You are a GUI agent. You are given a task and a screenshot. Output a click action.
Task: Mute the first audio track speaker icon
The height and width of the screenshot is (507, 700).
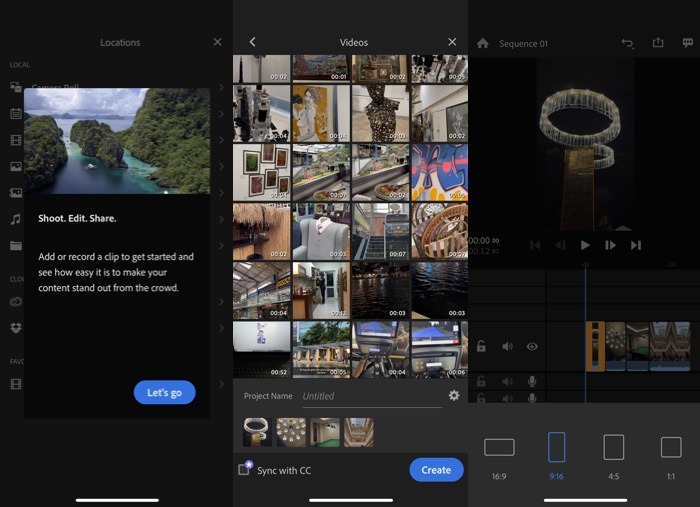(507, 382)
